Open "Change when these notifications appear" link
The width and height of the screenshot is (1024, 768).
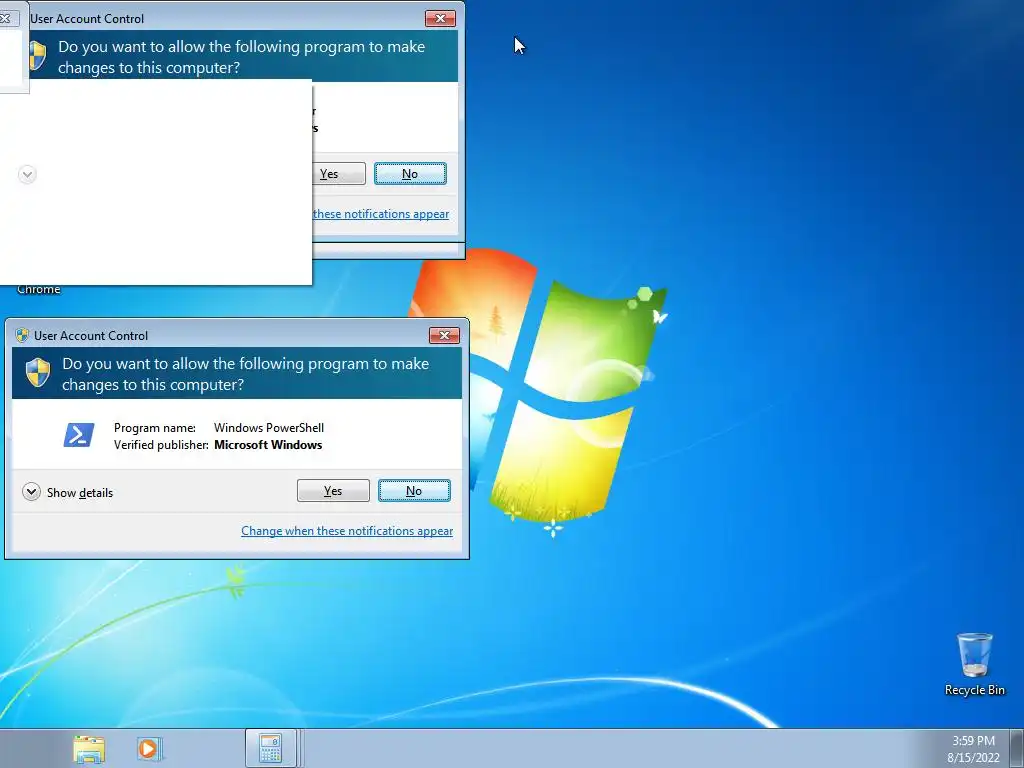[x=347, y=531]
